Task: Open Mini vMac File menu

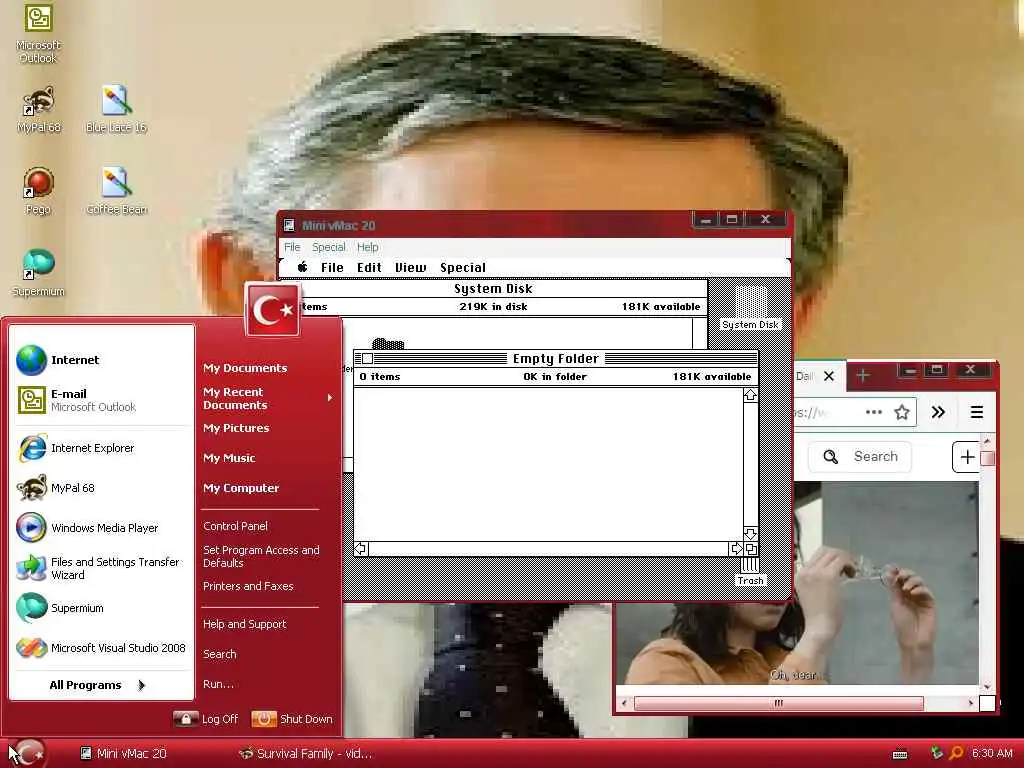Action: [292, 247]
